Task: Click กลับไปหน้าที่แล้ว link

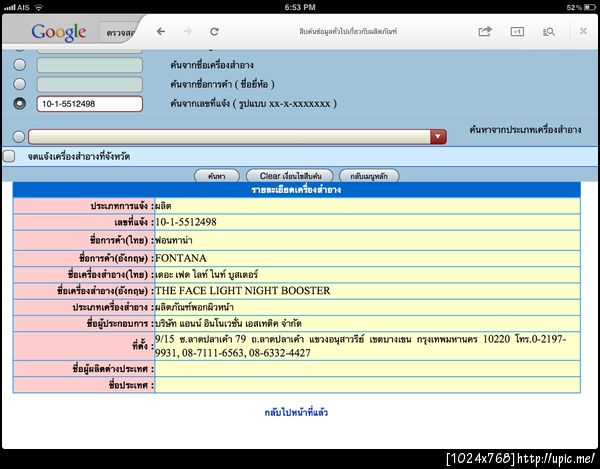Action: [296, 412]
